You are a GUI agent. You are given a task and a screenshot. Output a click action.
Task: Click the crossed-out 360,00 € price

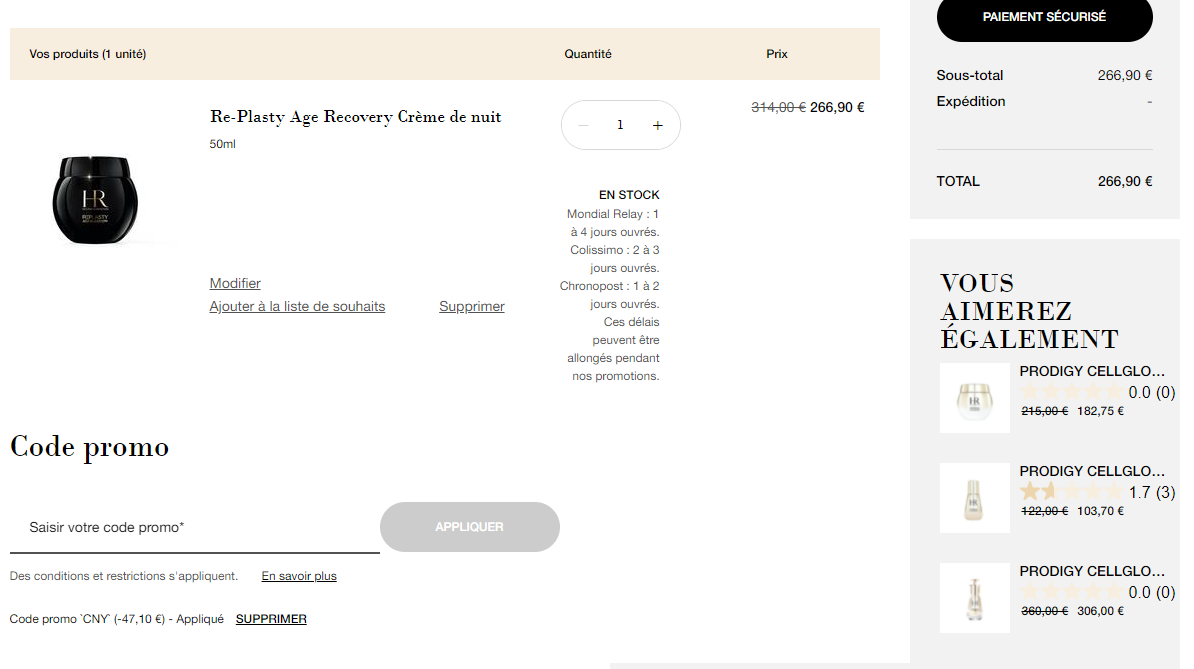(x=1044, y=611)
